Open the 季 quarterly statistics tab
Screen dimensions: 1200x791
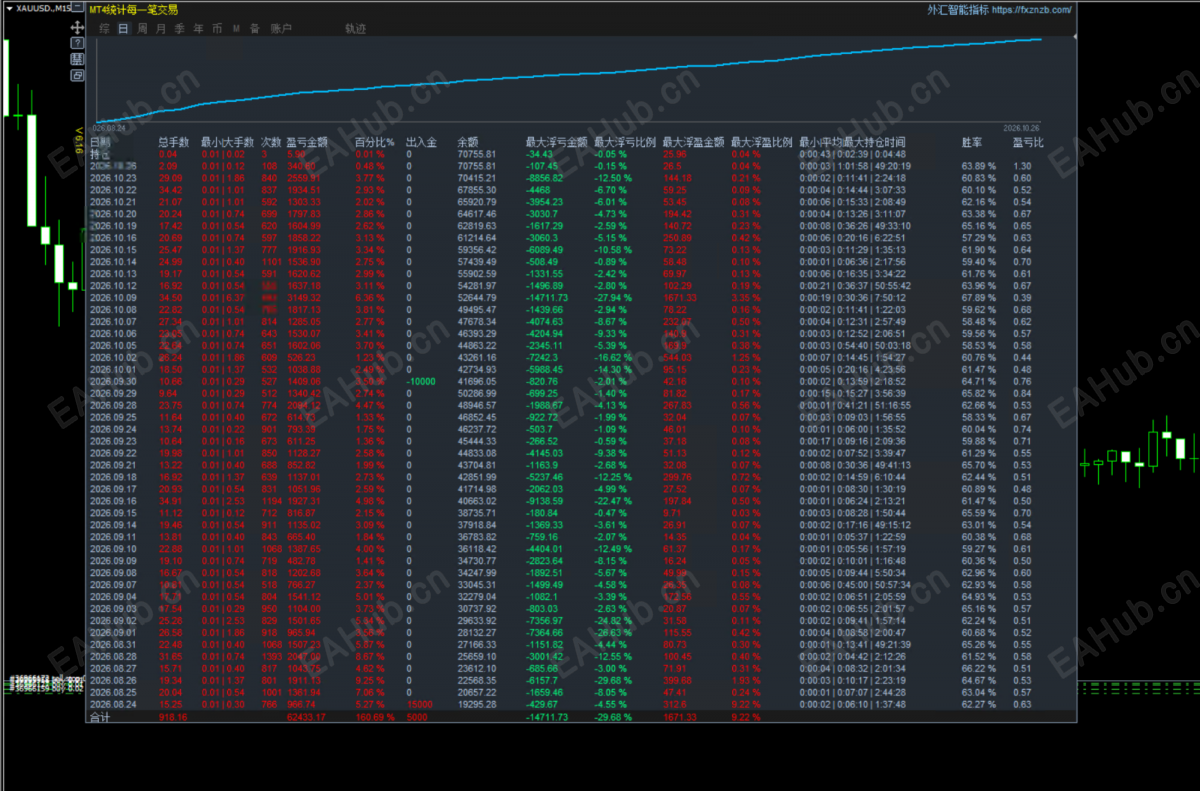coord(180,29)
